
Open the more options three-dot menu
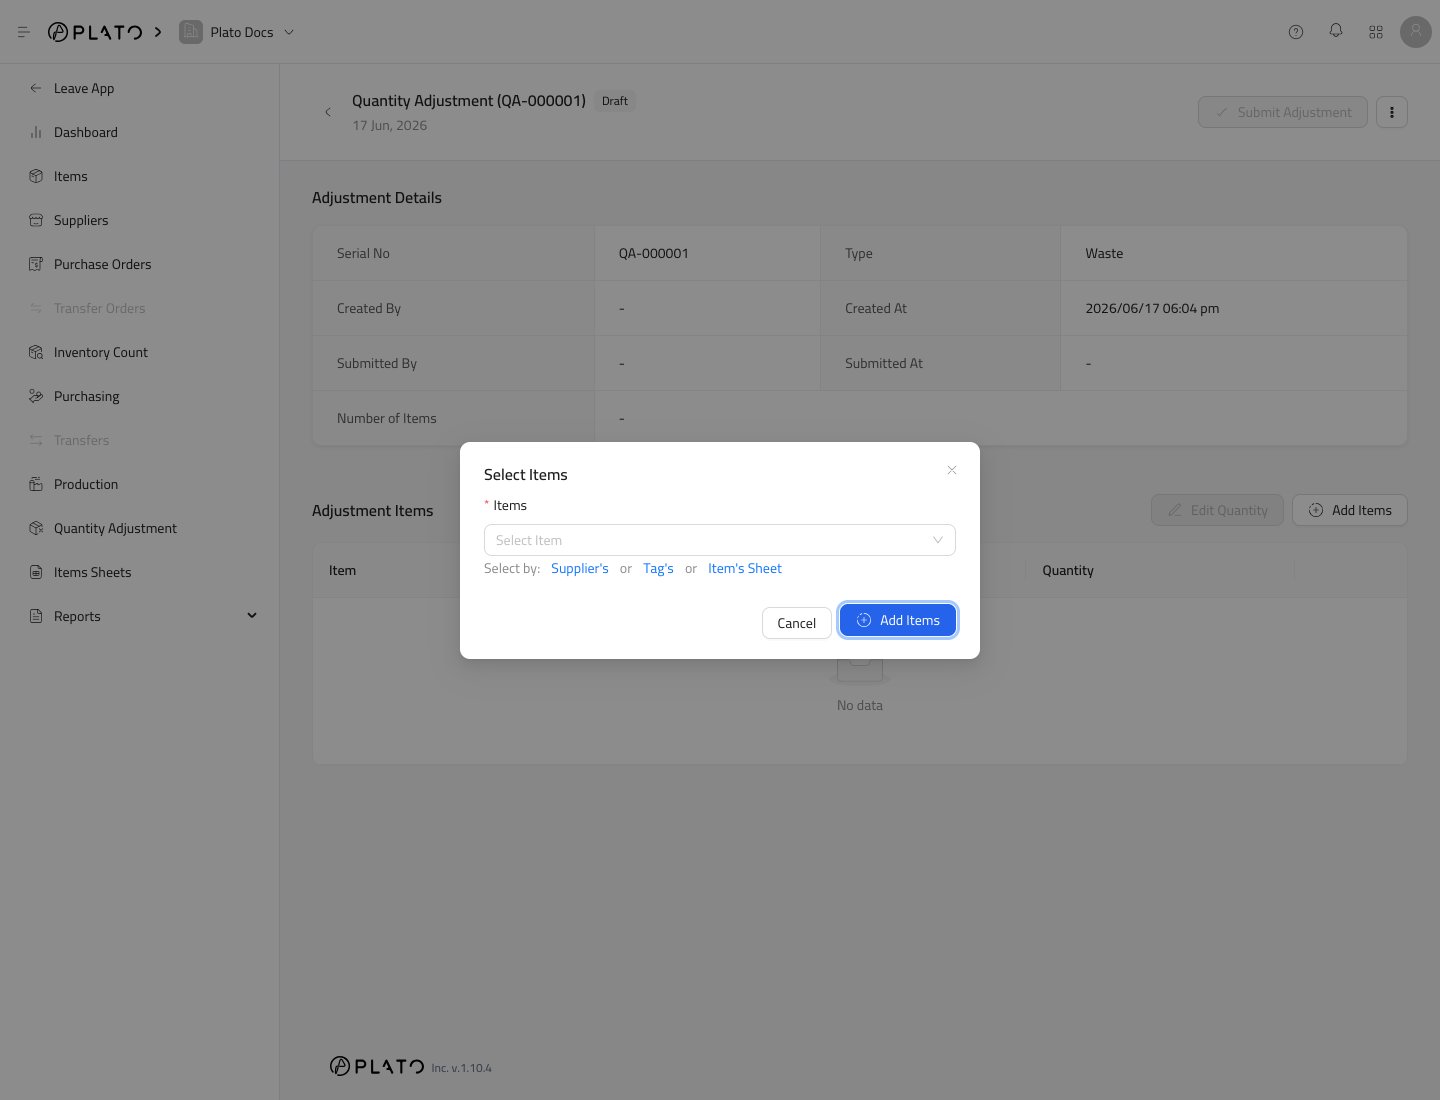(x=1392, y=112)
